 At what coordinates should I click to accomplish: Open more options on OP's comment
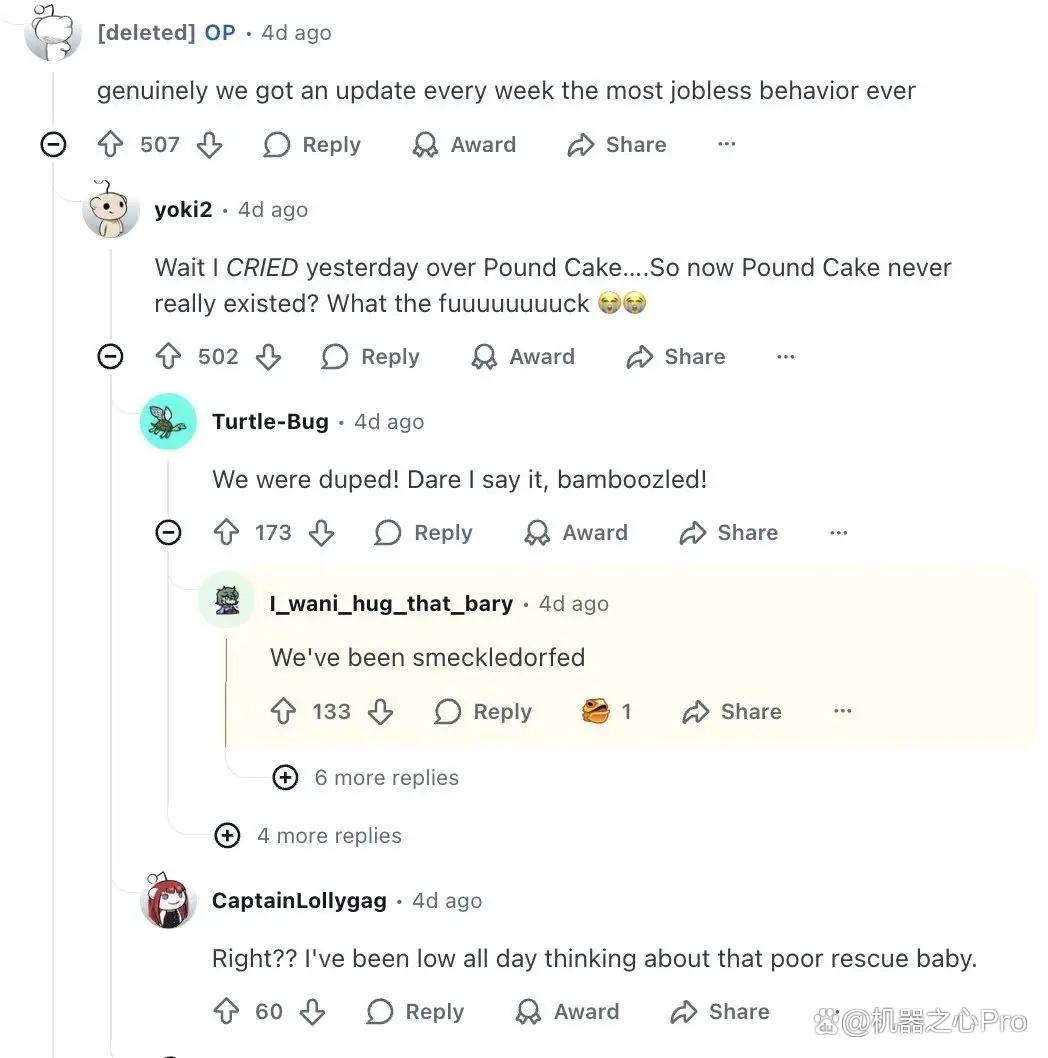coord(727,144)
